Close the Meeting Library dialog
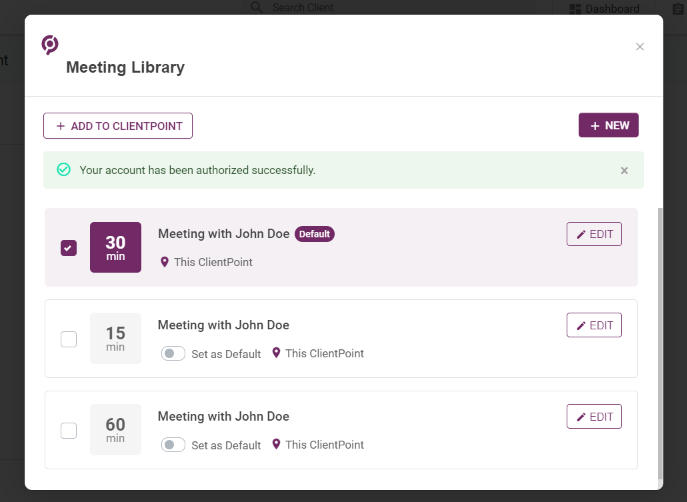 point(640,47)
